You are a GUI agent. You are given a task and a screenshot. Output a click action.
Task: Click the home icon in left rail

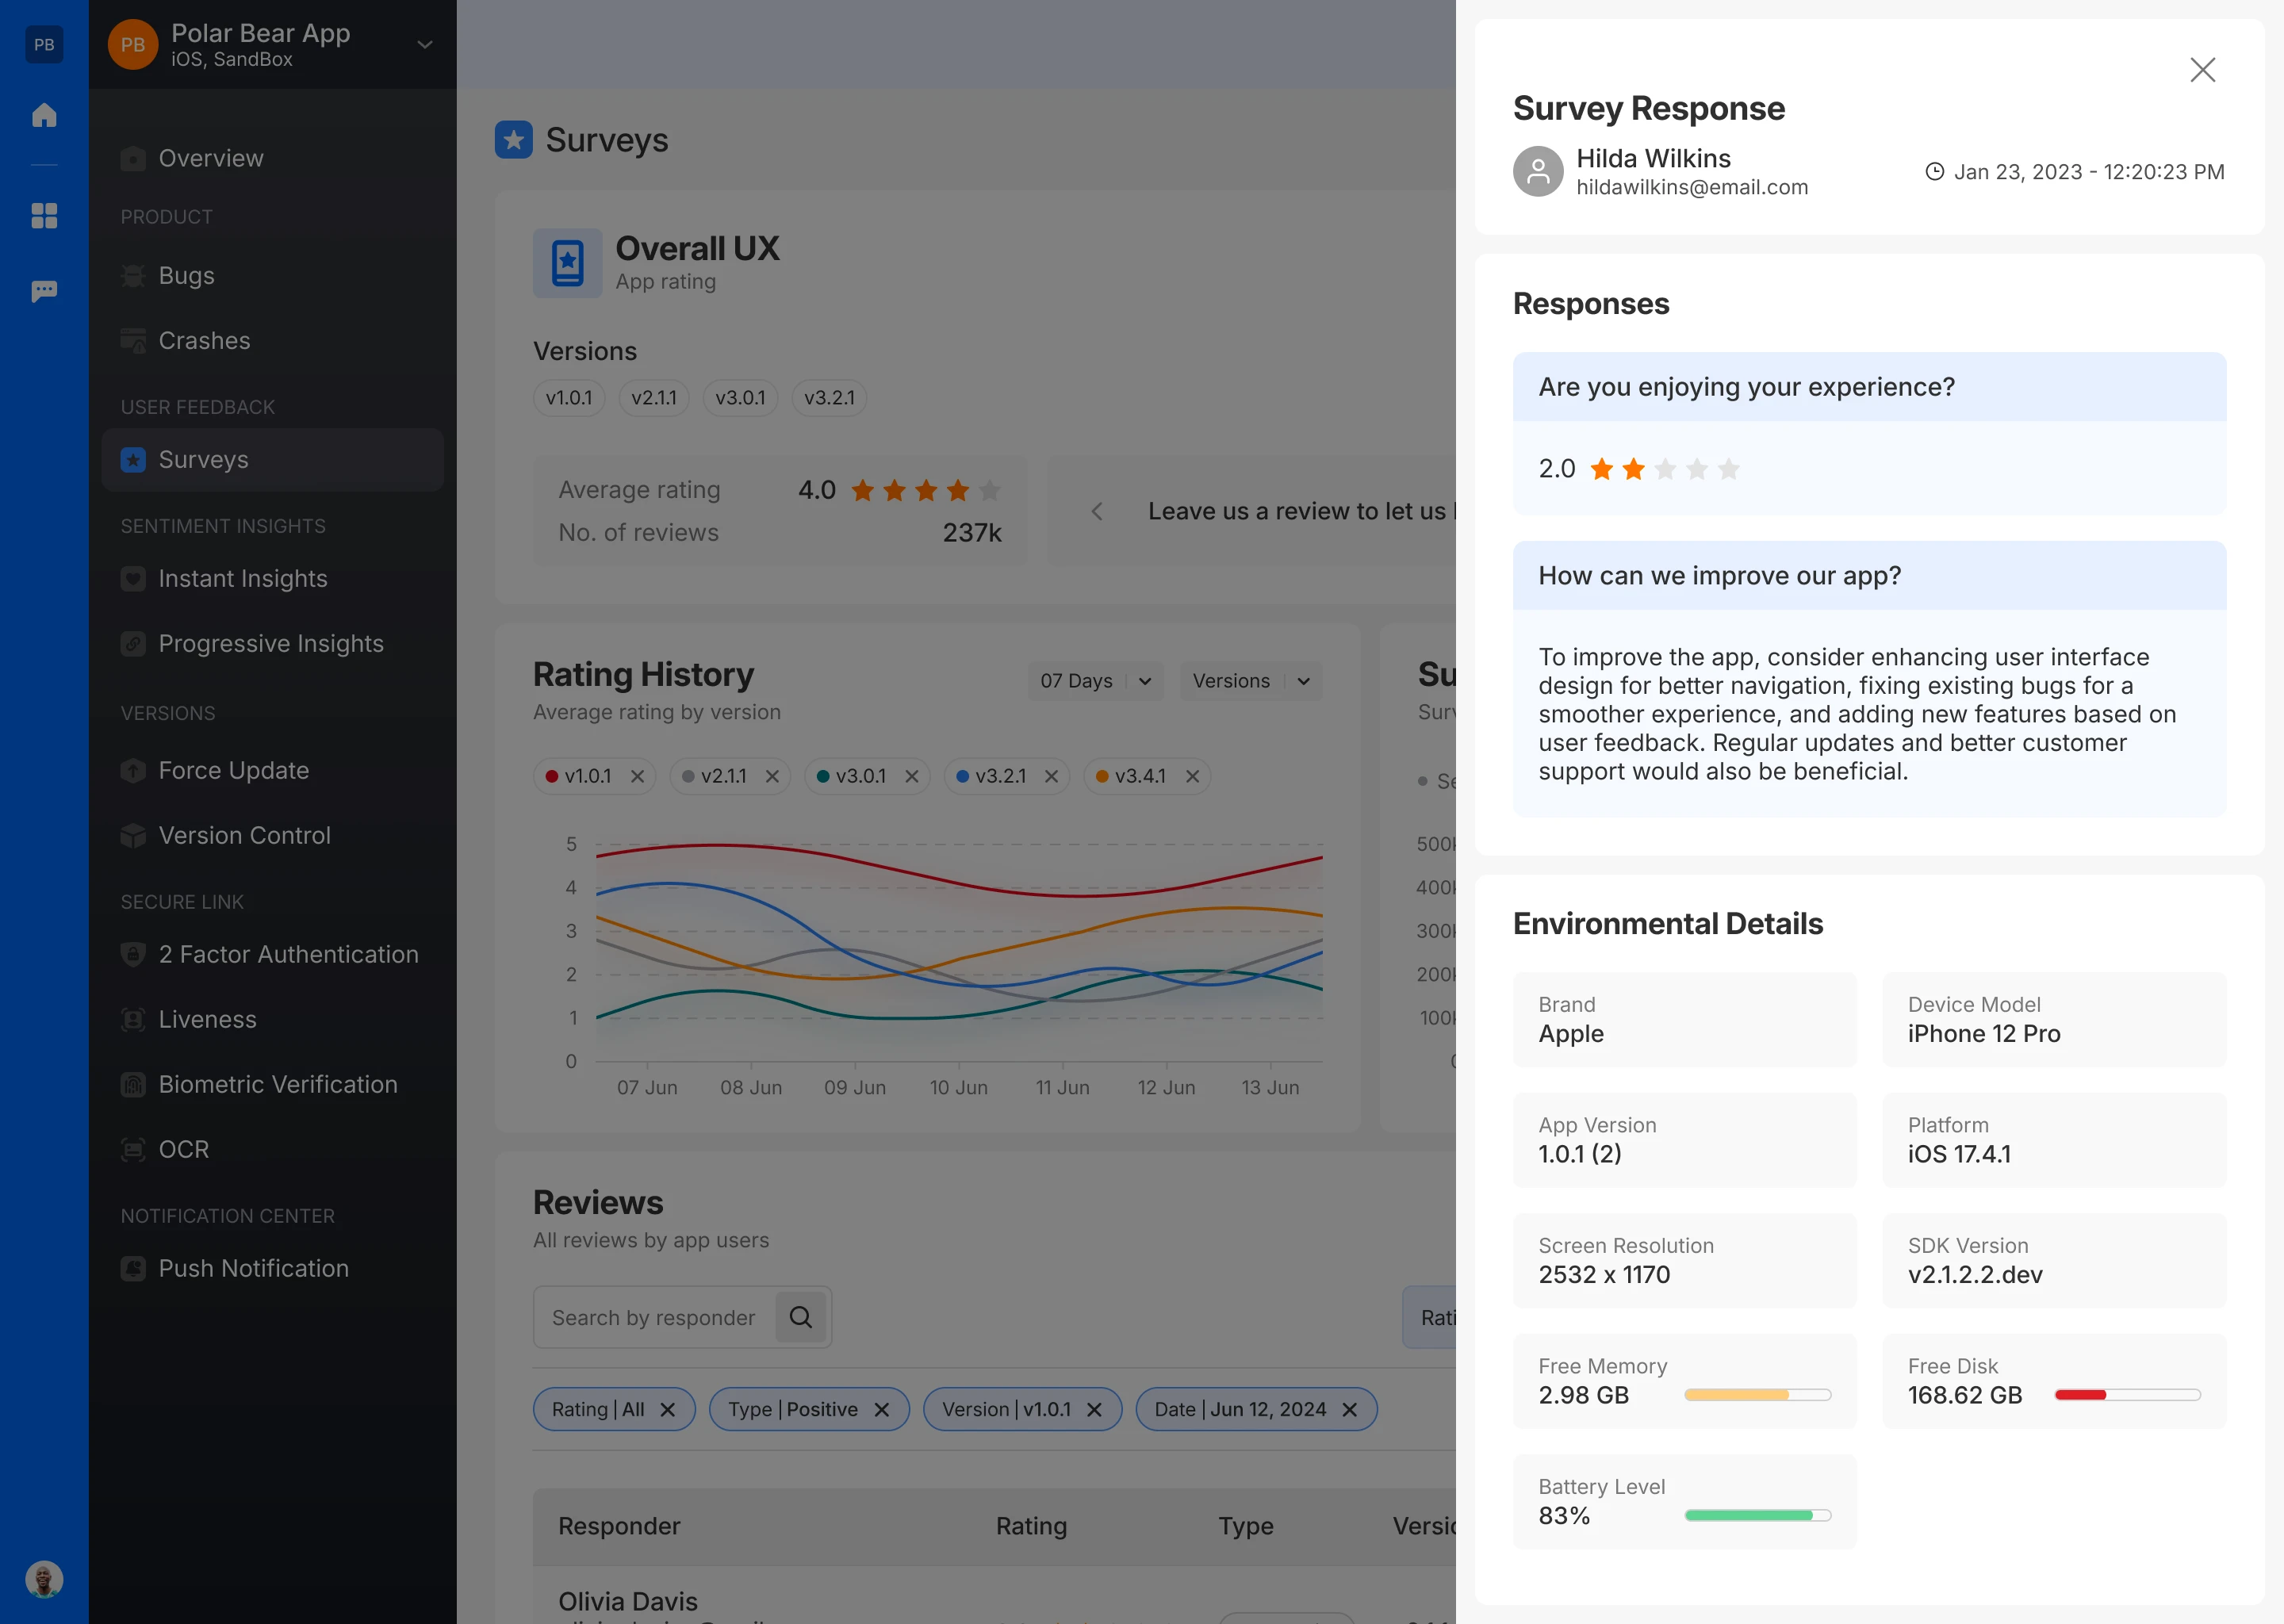pyautogui.click(x=44, y=115)
